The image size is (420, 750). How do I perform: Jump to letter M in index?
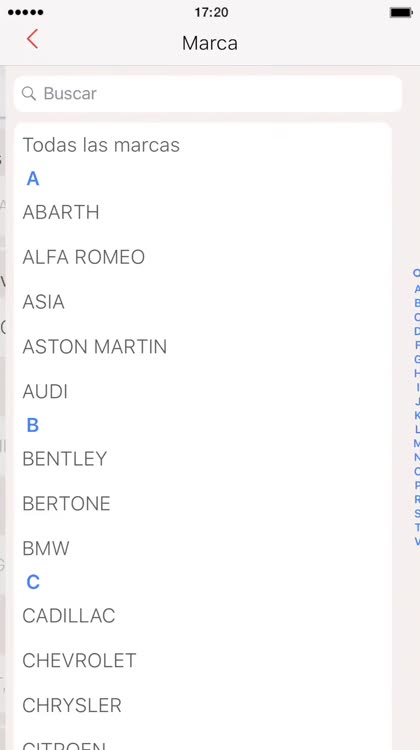tap(417, 443)
